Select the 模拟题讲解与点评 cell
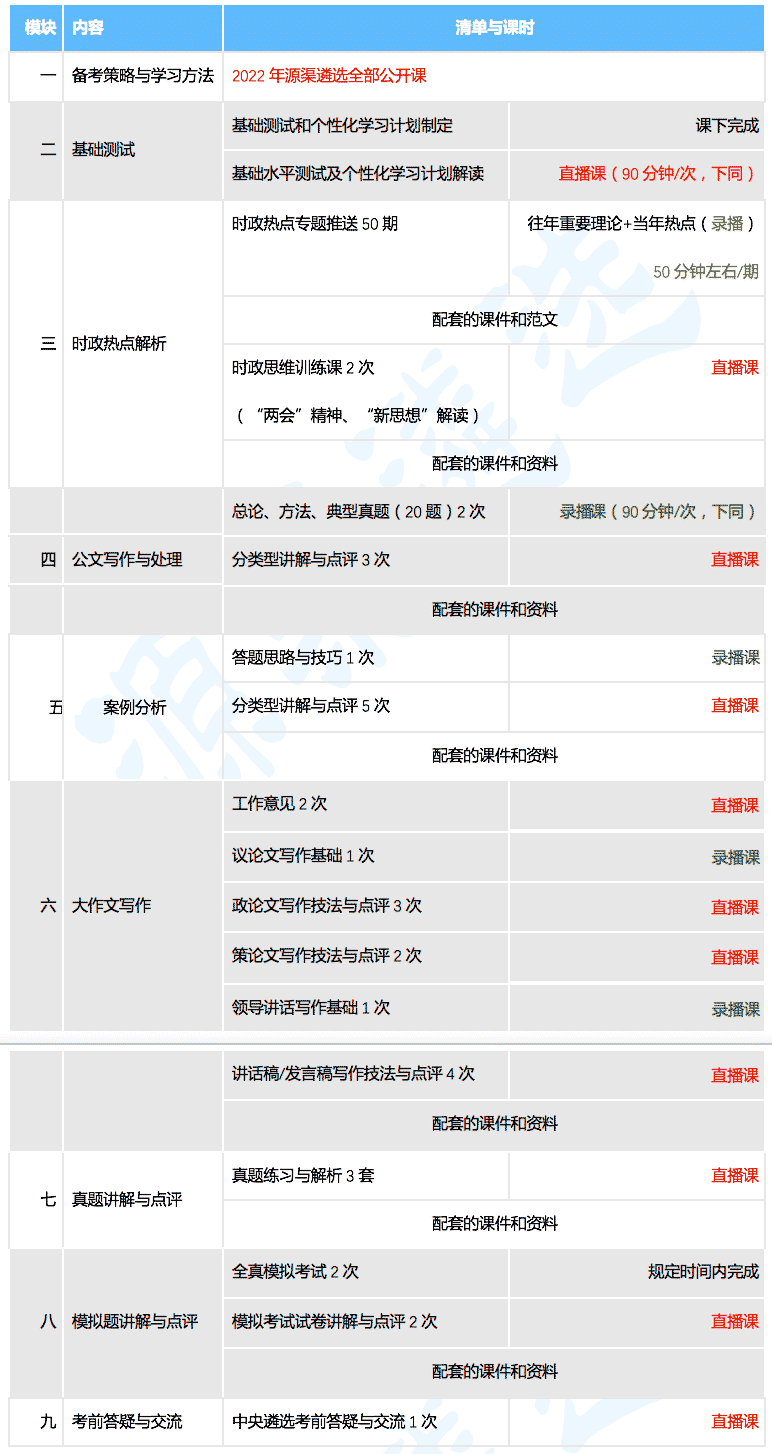Screen dimensions: 772x1454 143,1322
